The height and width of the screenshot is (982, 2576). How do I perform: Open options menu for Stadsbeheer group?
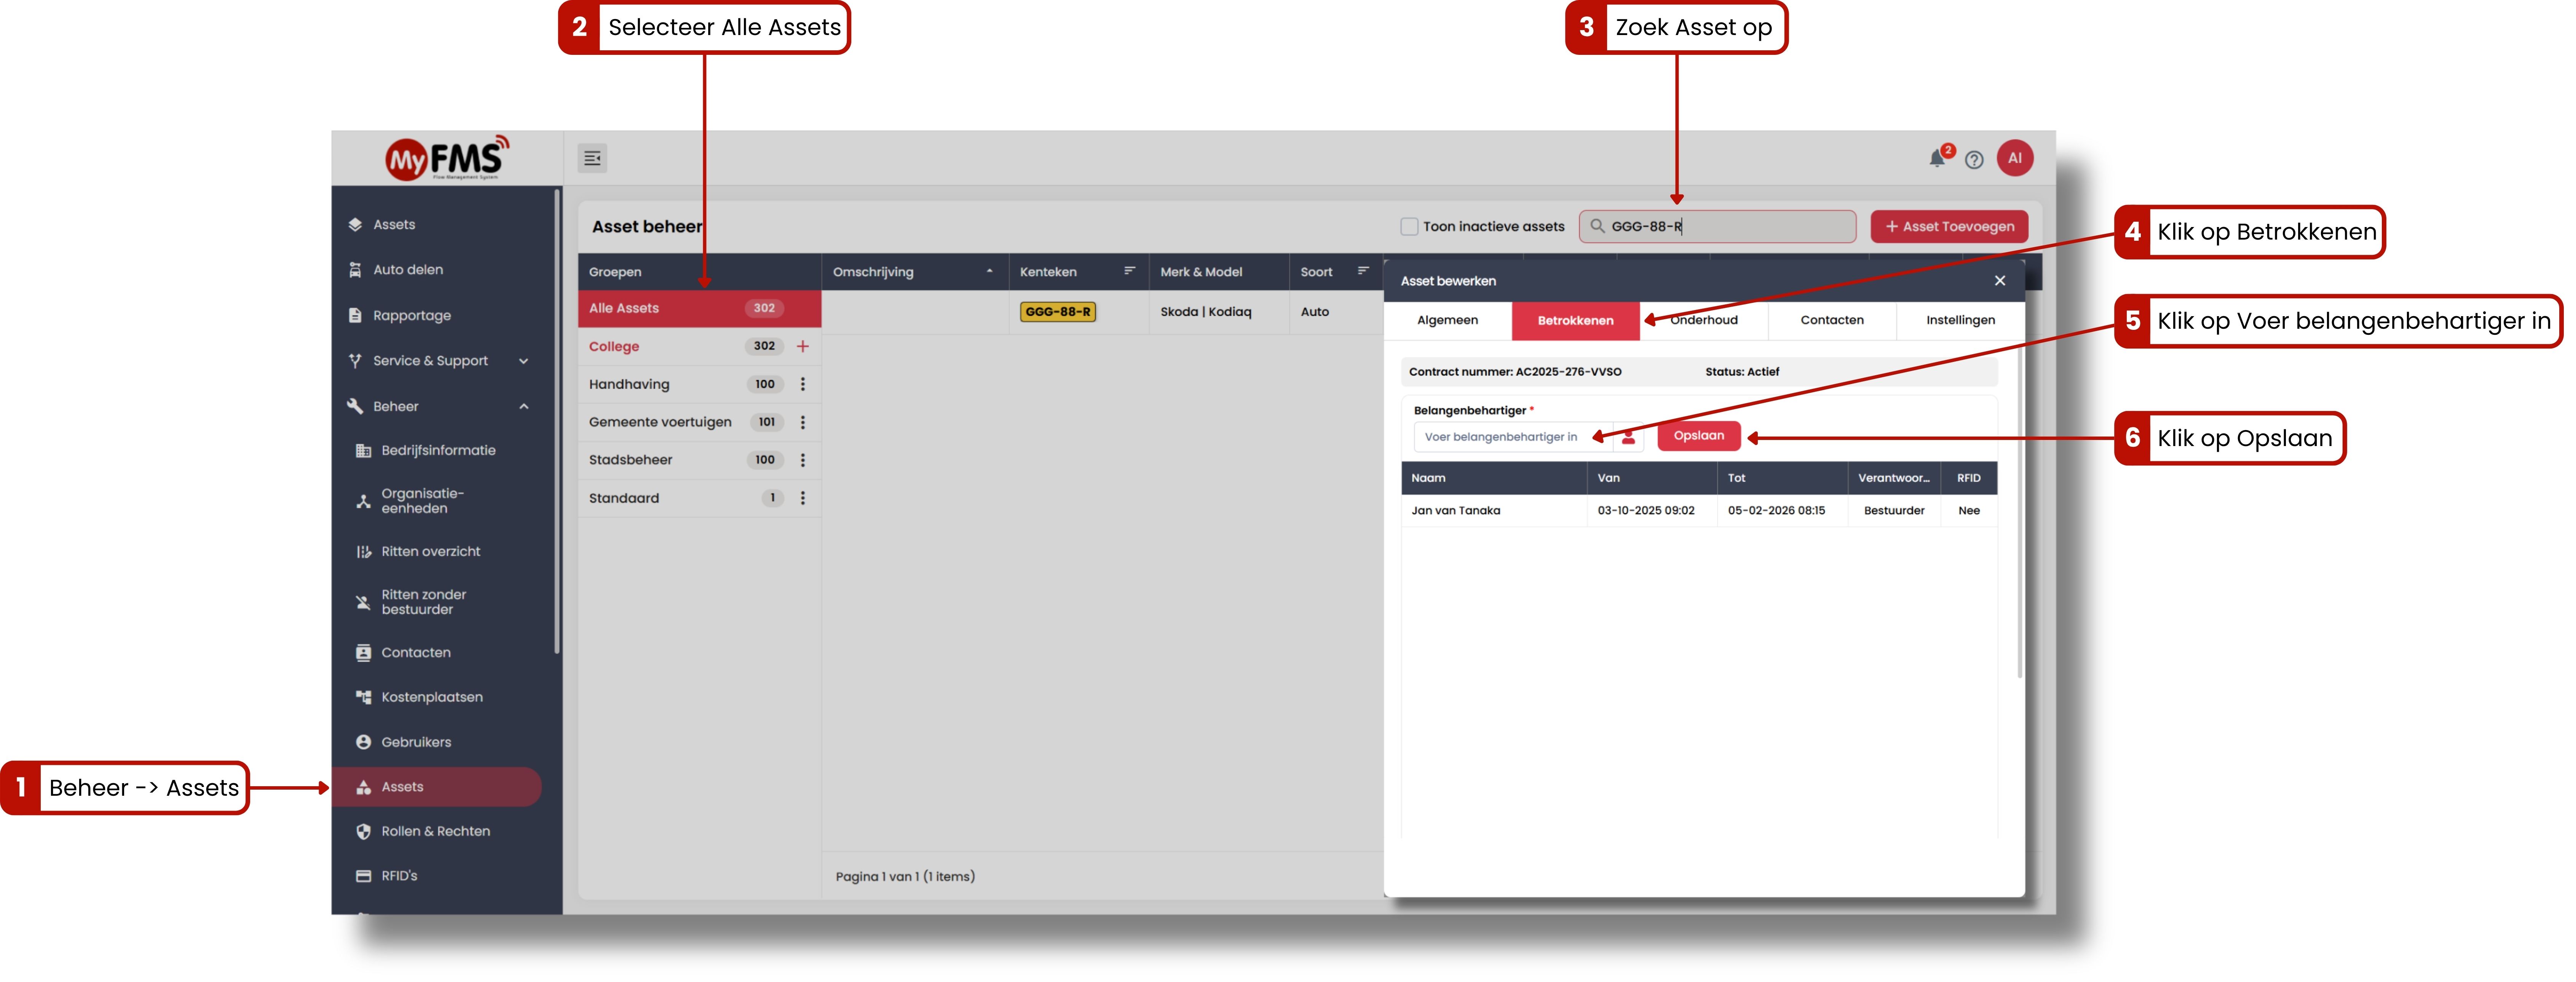click(803, 461)
